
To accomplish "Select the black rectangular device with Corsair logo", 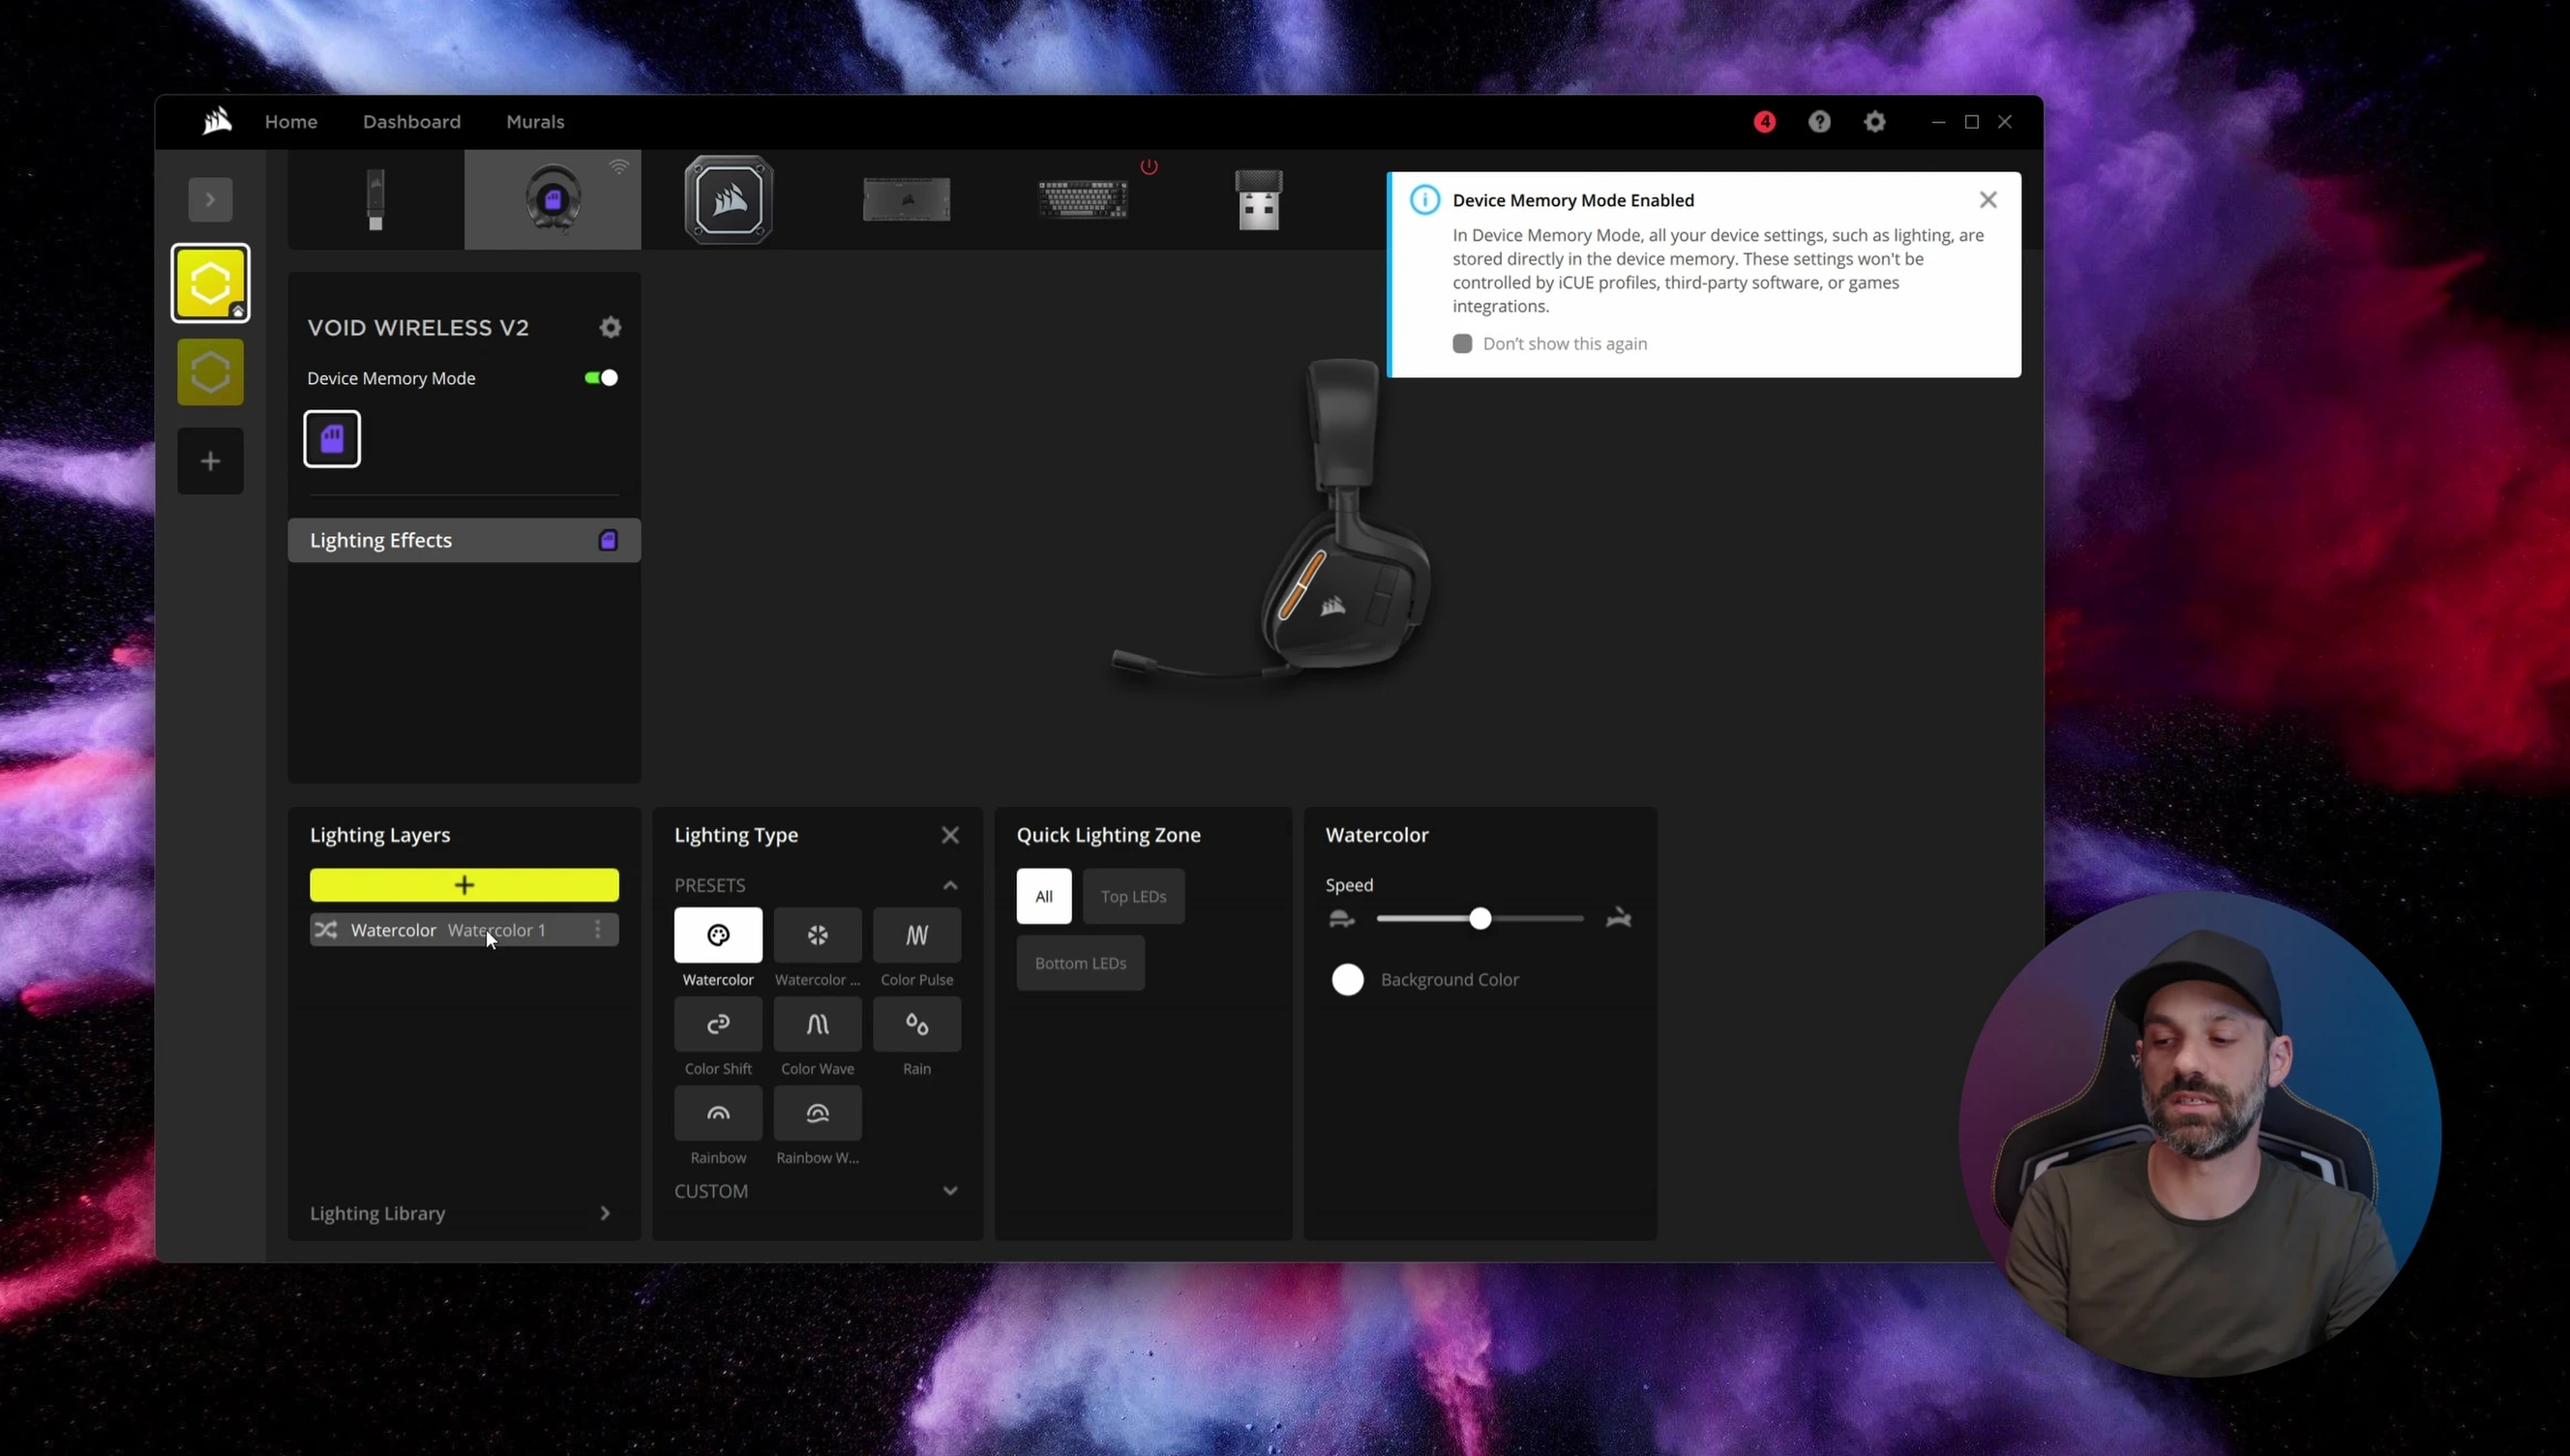I will 906,199.
